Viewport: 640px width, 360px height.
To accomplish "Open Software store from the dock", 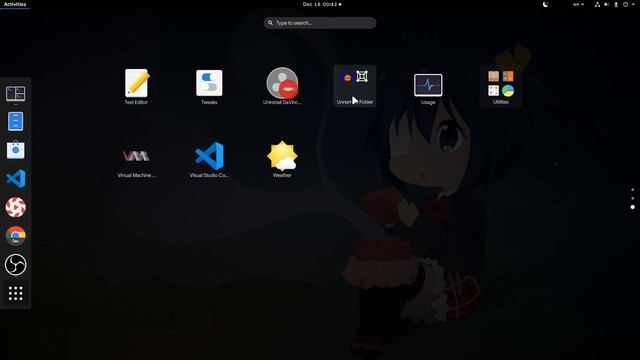I will pyautogui.click(x=16, y=150).
